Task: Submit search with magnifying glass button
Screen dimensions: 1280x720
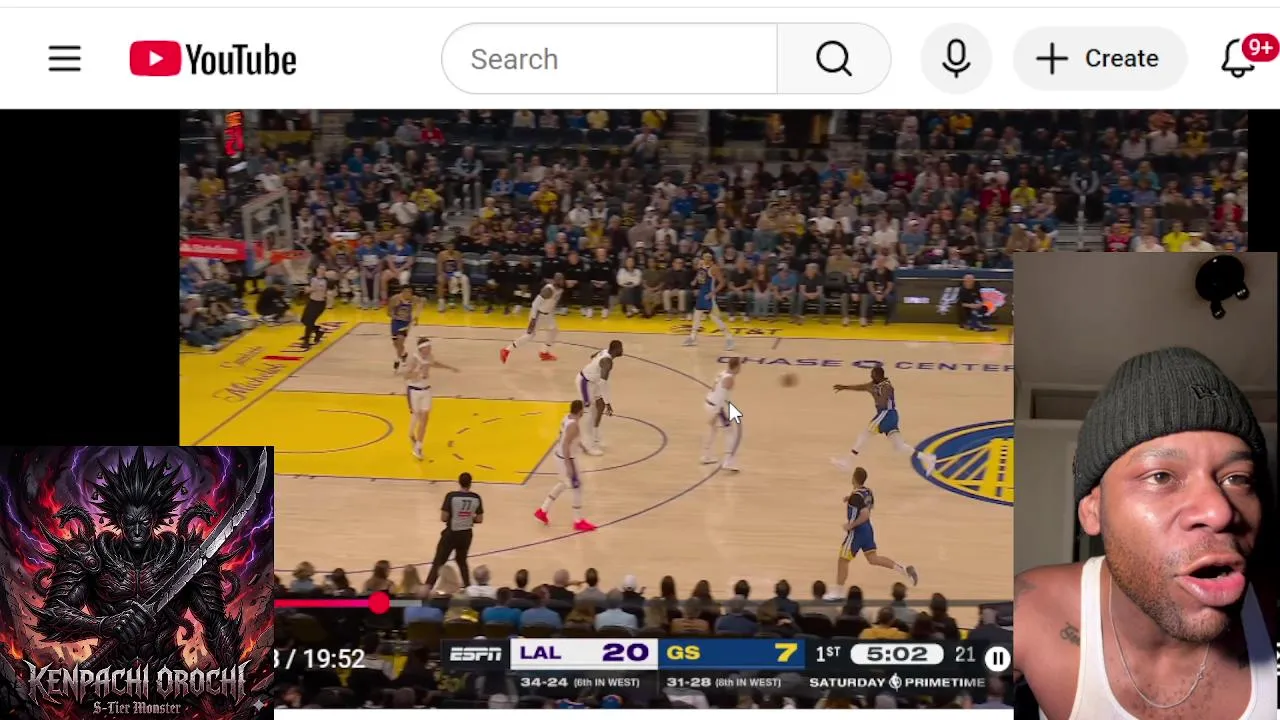Action: 833,59
